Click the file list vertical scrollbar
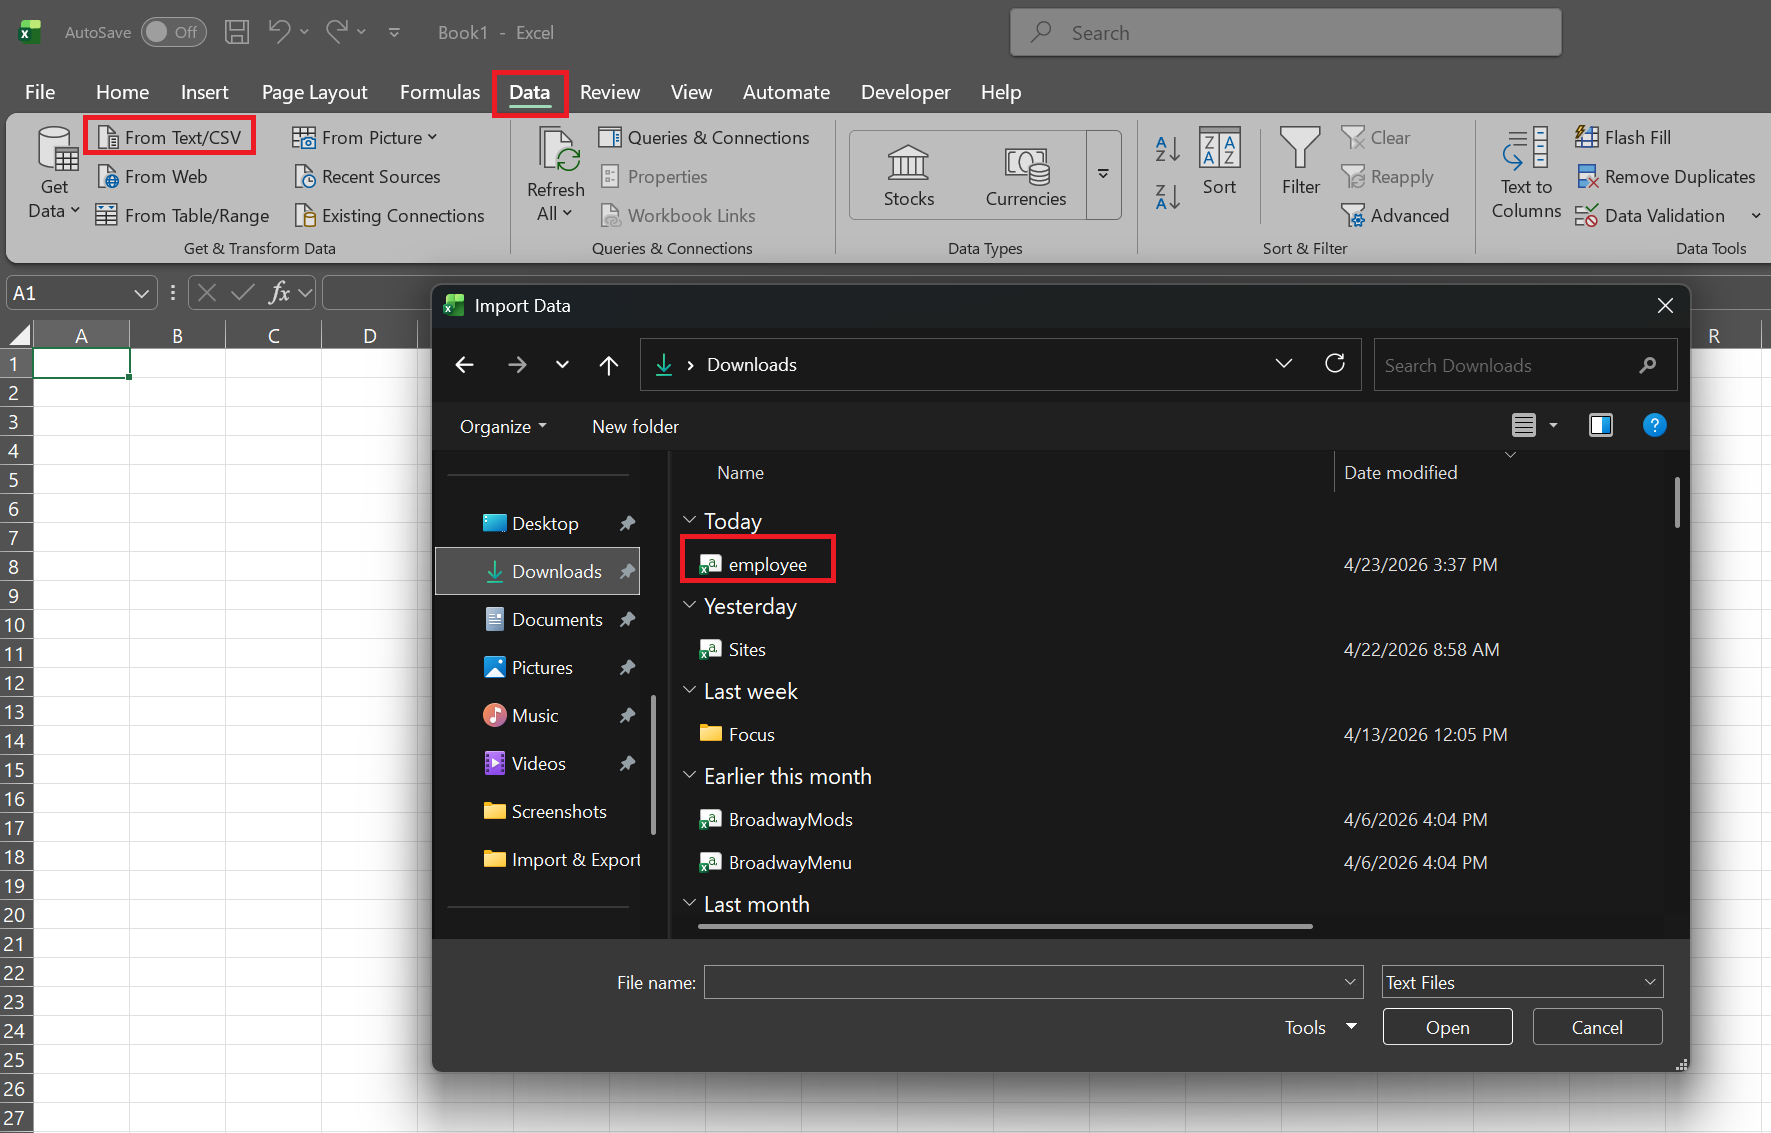 [x=1676, y=503]
